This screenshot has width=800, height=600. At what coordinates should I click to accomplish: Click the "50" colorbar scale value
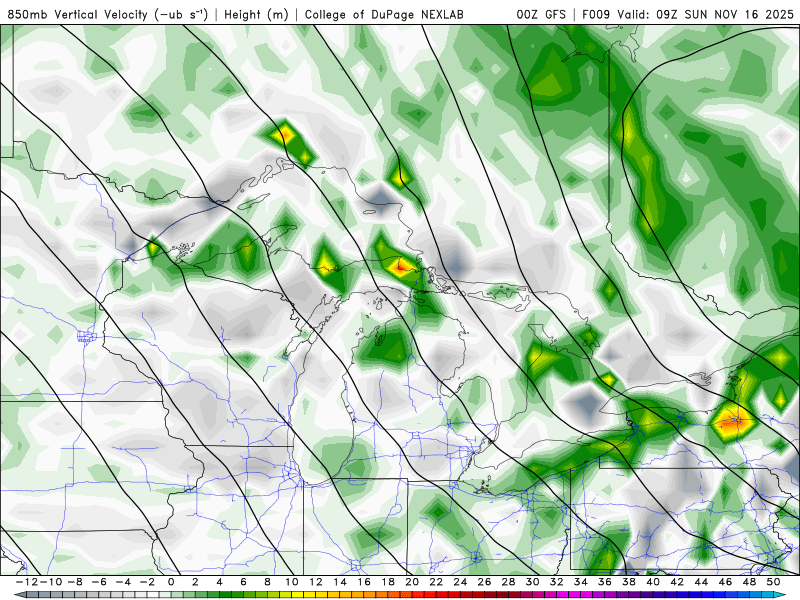[x=773, y=582]
